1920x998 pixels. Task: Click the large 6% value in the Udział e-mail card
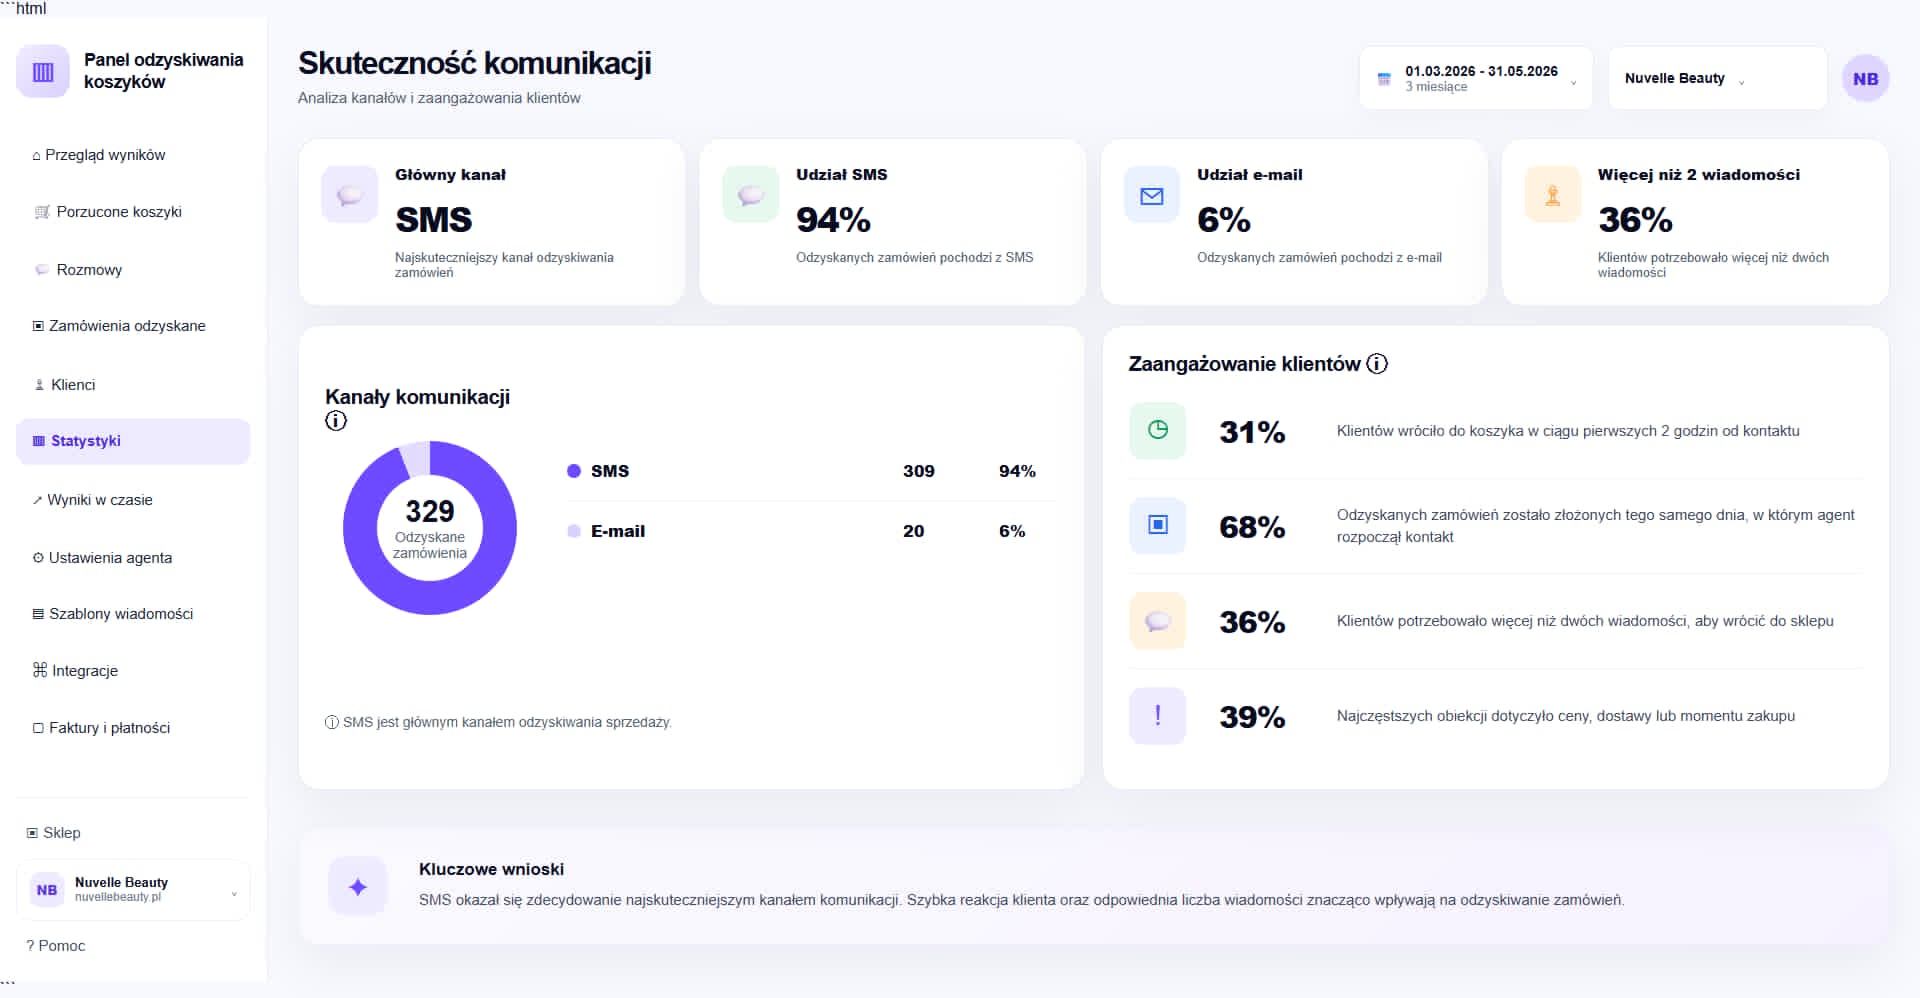(1224, 220)
